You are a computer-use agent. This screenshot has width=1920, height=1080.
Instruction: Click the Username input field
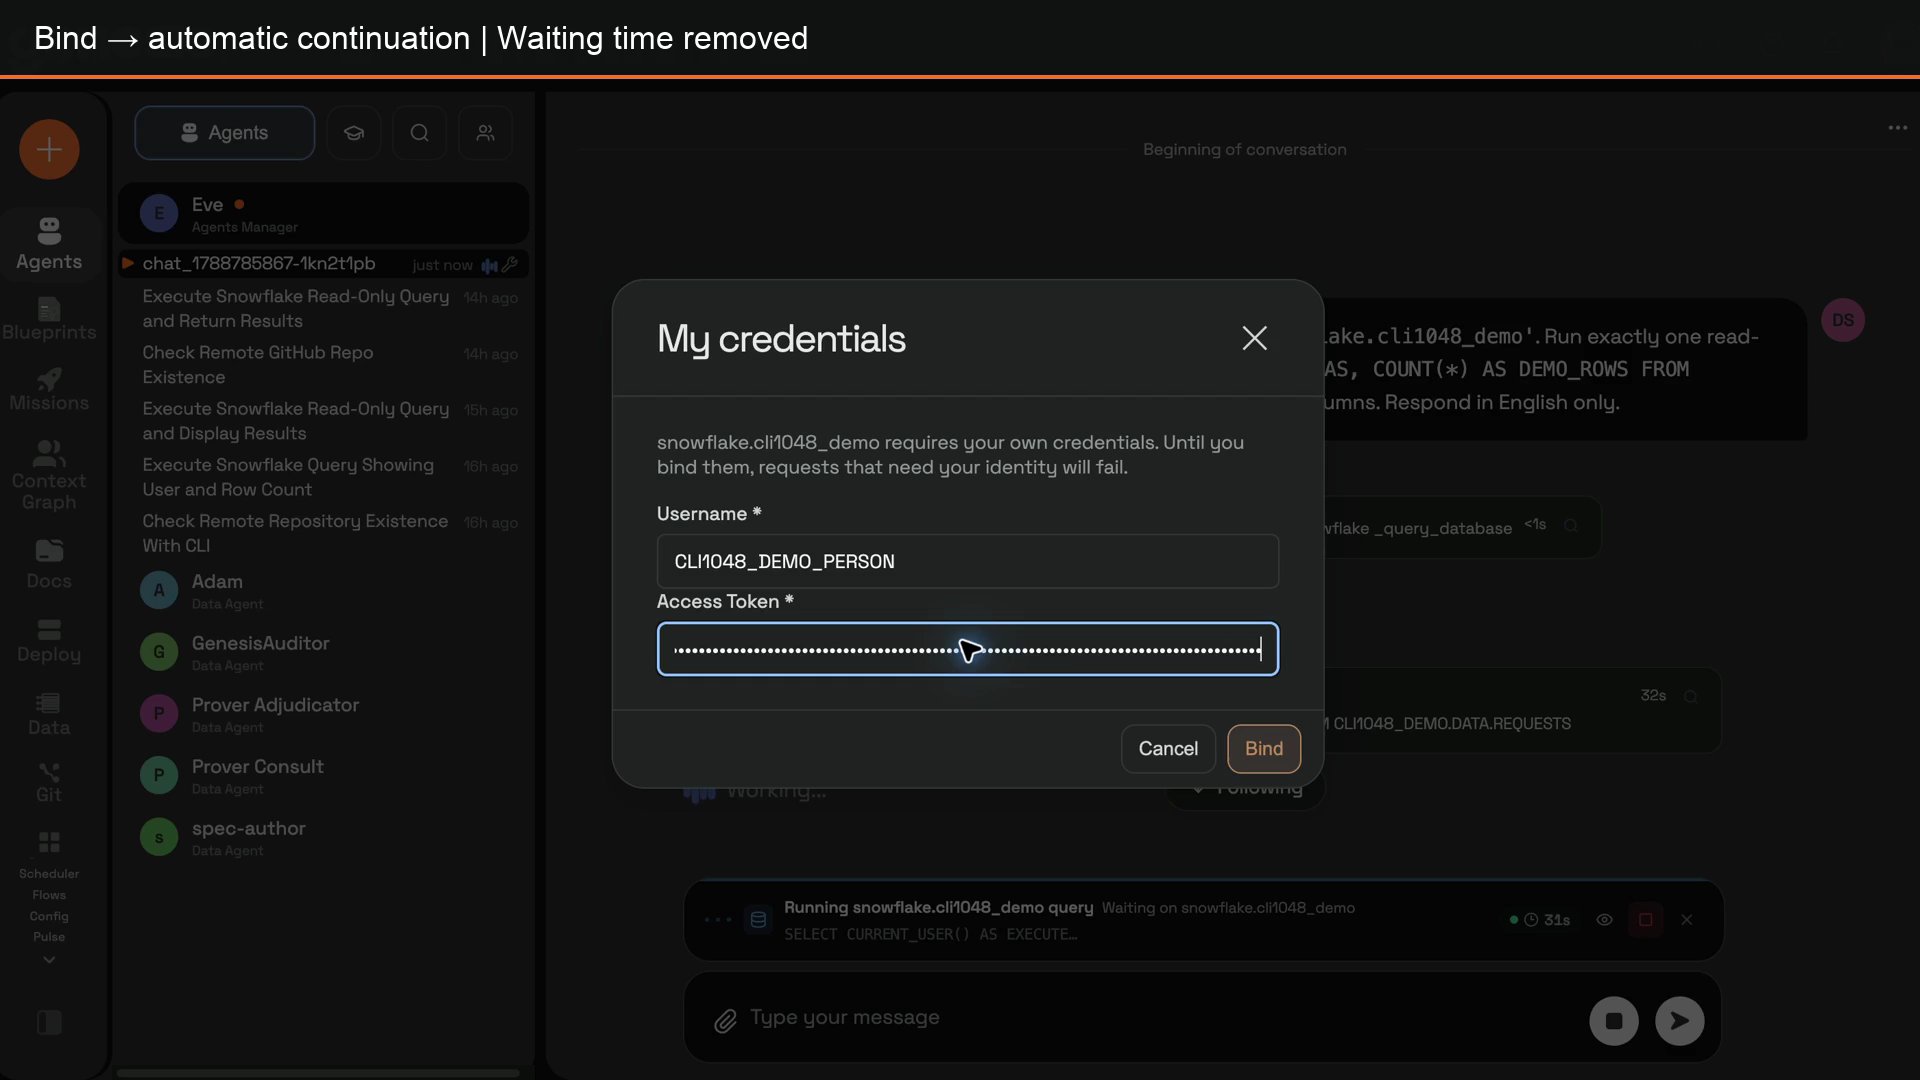click(967, 561)
